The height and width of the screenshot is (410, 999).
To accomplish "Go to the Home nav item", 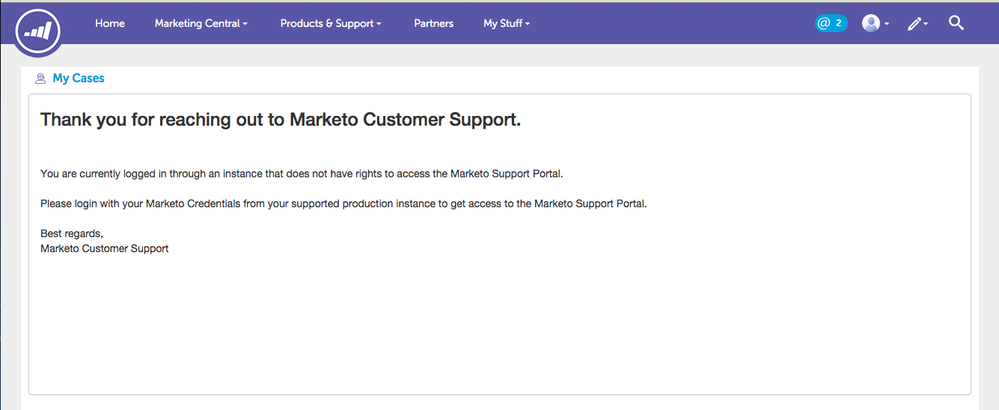I will pyautogui.click(x=109, y=23).
